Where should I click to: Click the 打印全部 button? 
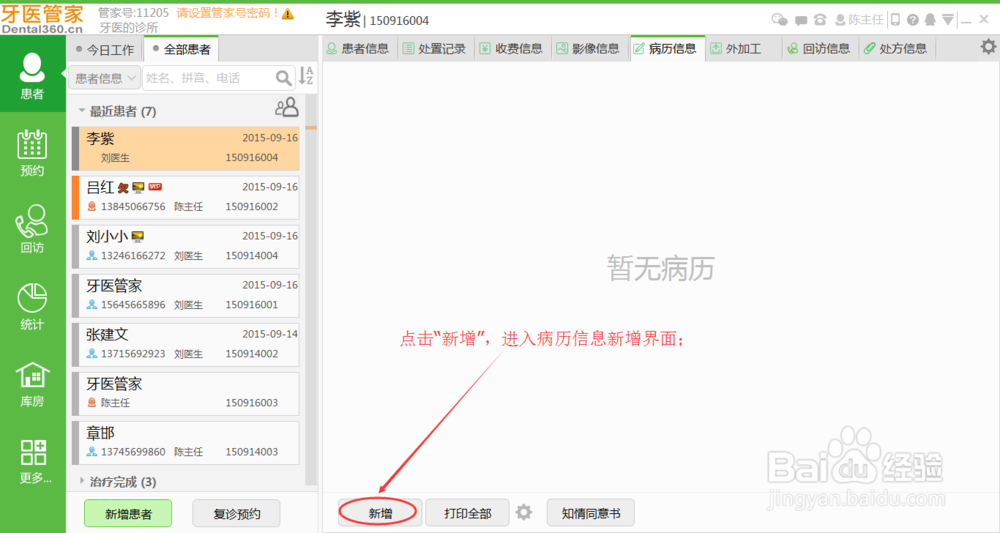pos(467,513)
